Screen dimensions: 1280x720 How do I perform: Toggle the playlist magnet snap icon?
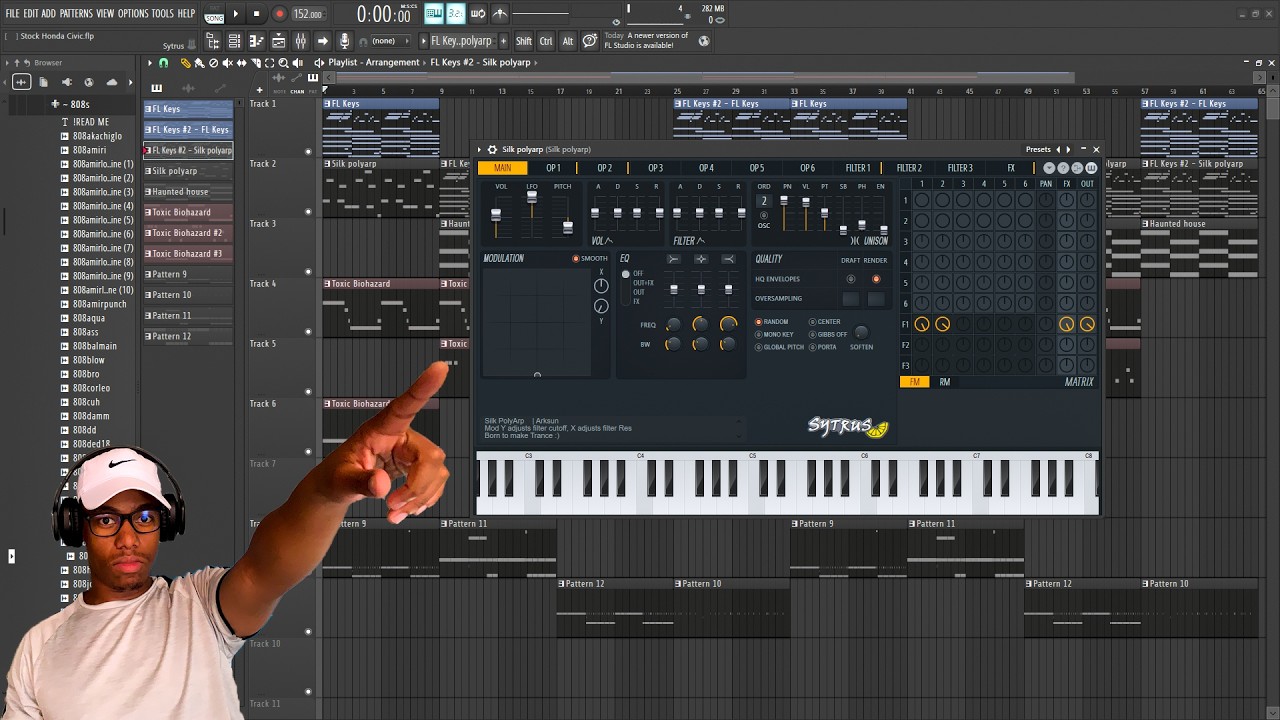(x=164, y=63)
